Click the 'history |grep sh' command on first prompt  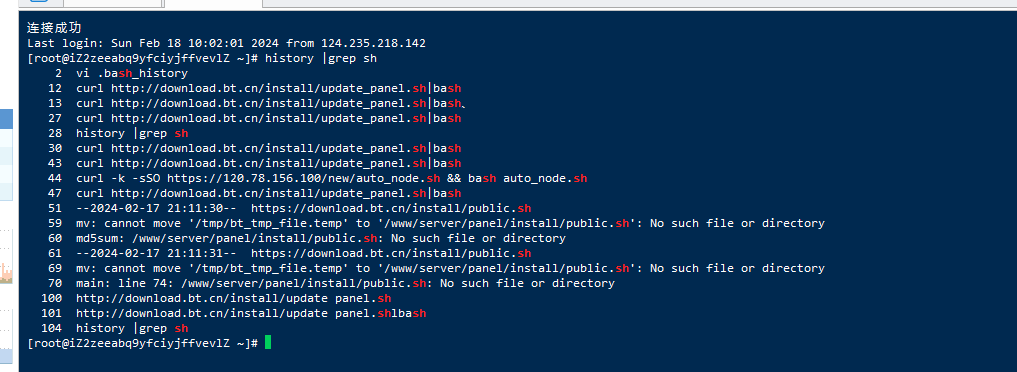click(321, 58)
